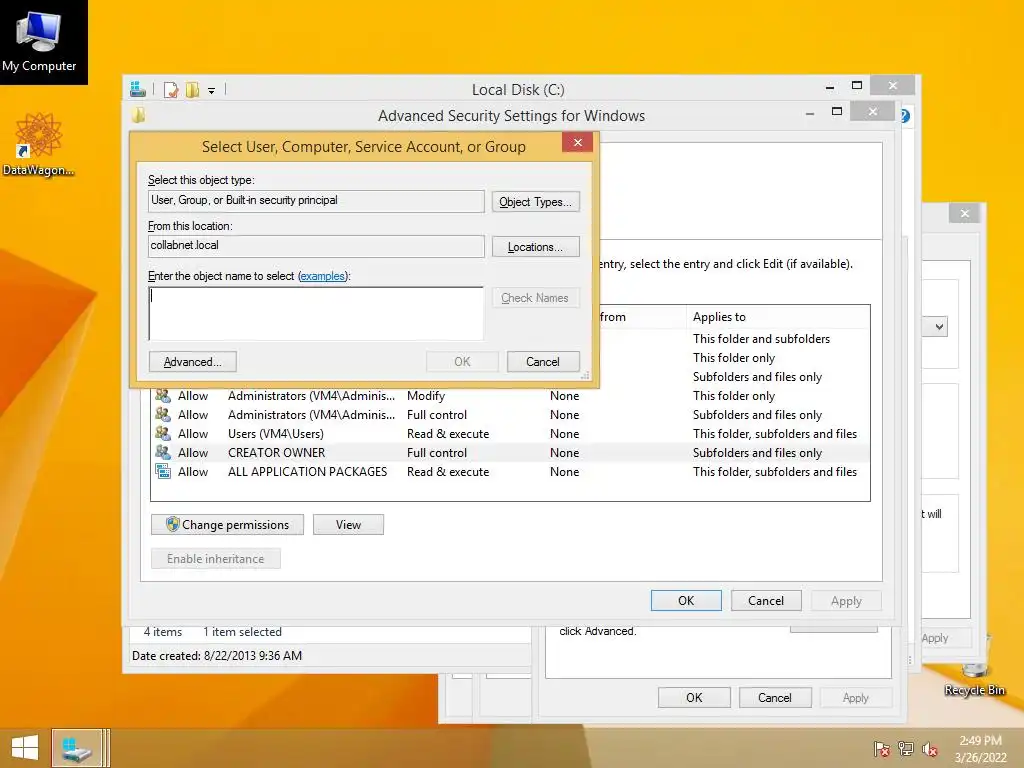Viewport: 1024px width, 768px height.
Task: Expand dropdown arrow in background window
Action: click(x=939, y=327)
